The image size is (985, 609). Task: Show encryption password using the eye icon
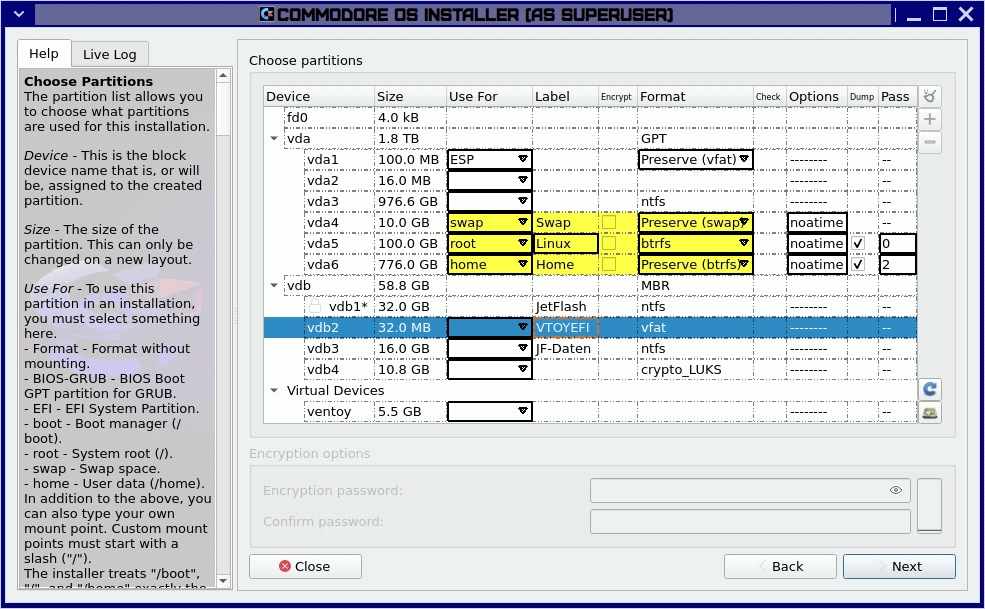896,490
